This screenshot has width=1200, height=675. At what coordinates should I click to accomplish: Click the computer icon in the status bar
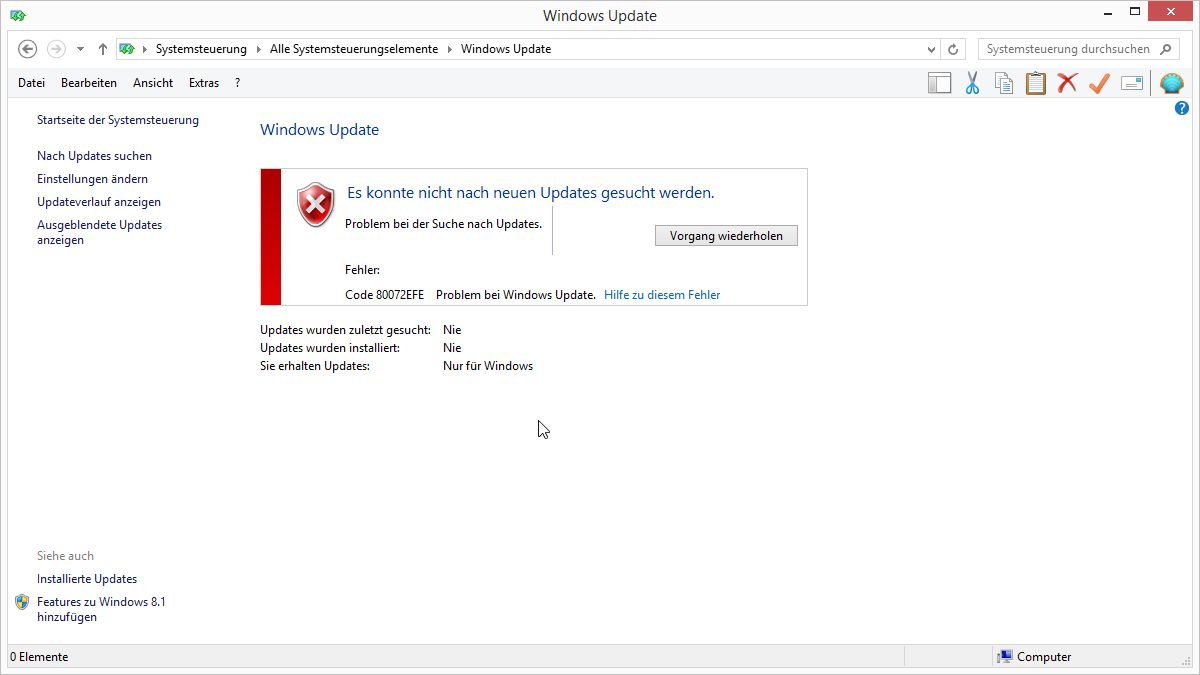click(x=1005, y=657)
